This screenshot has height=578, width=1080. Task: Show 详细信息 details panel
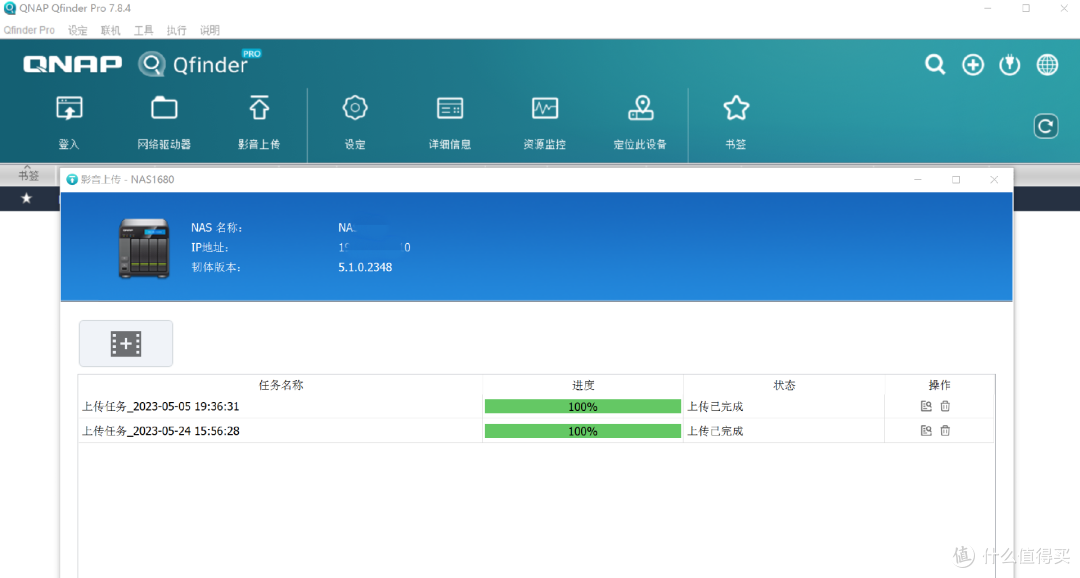click(x=450, y=109)
